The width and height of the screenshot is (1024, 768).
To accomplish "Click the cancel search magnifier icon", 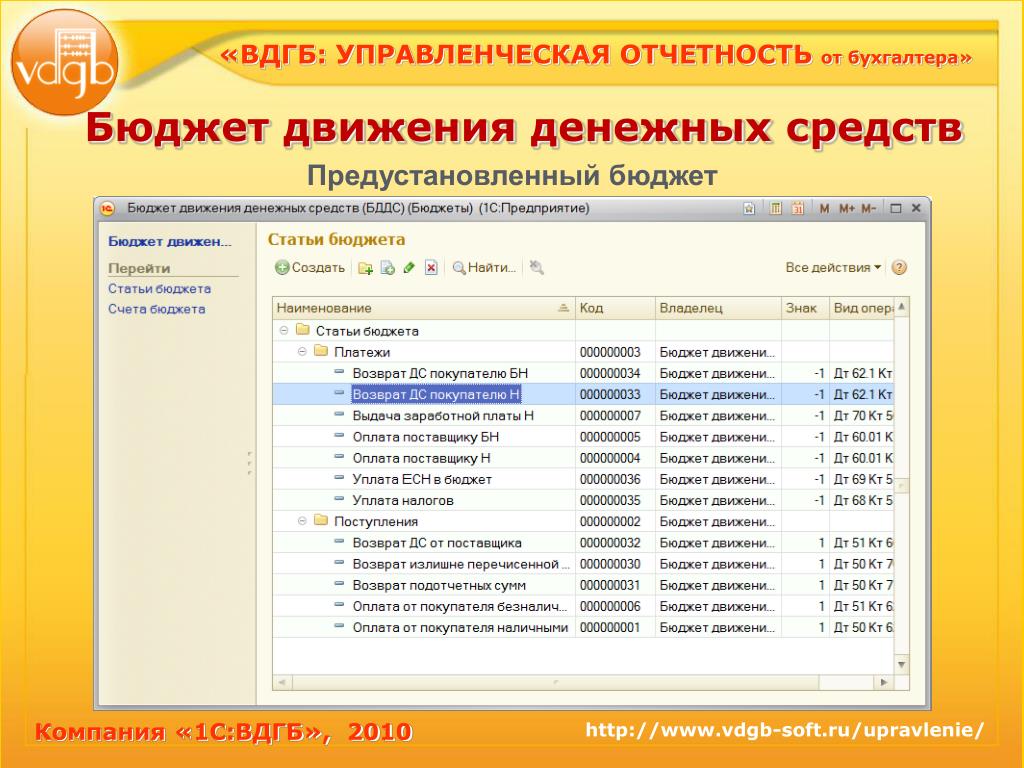I will 537,268.
